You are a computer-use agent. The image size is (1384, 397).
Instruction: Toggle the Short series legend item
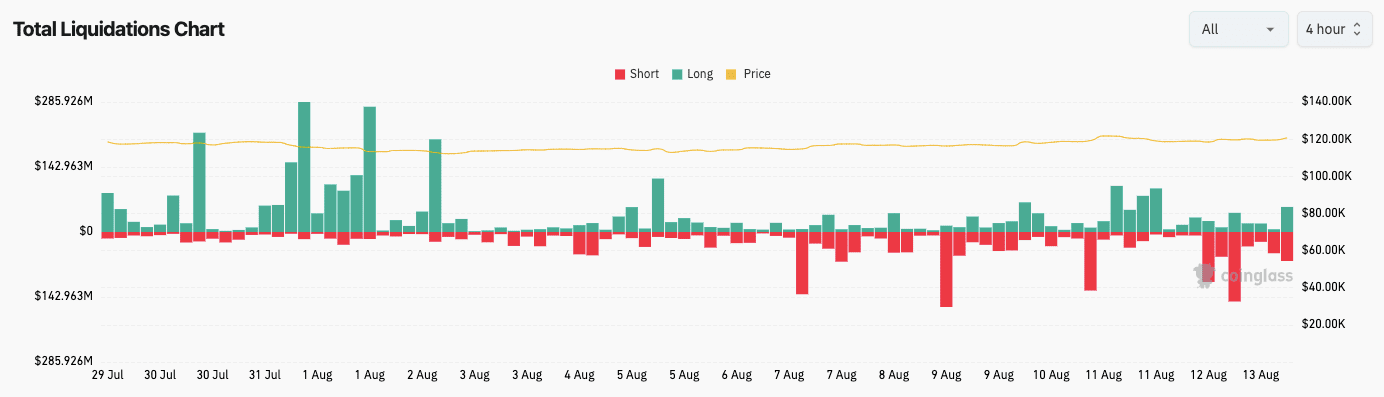coord(636,74)
